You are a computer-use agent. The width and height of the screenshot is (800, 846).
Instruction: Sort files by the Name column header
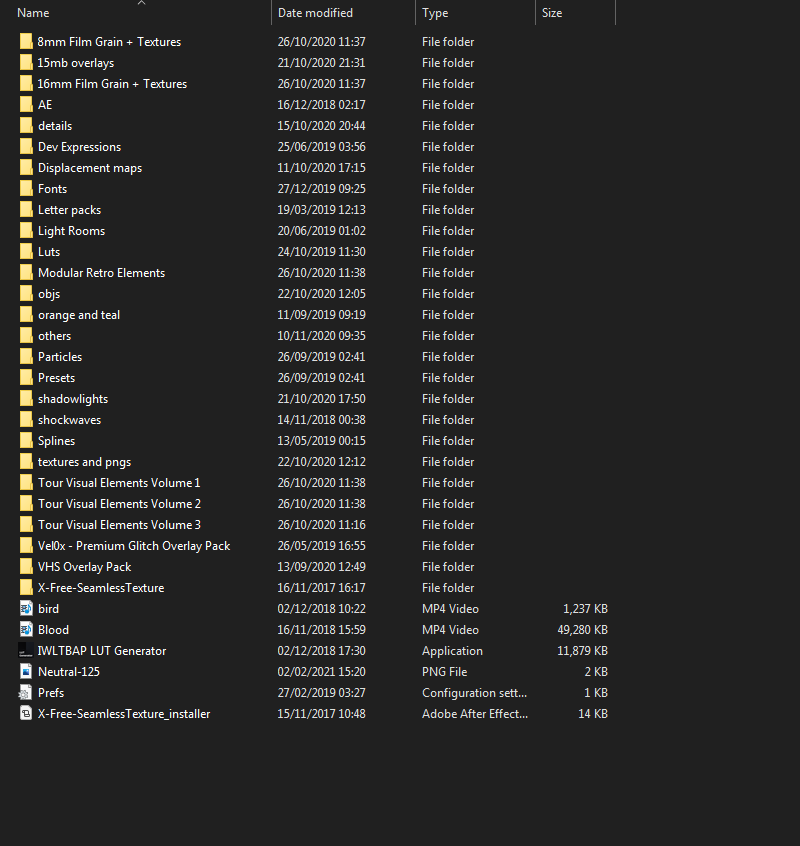click(x=33, y=13)
